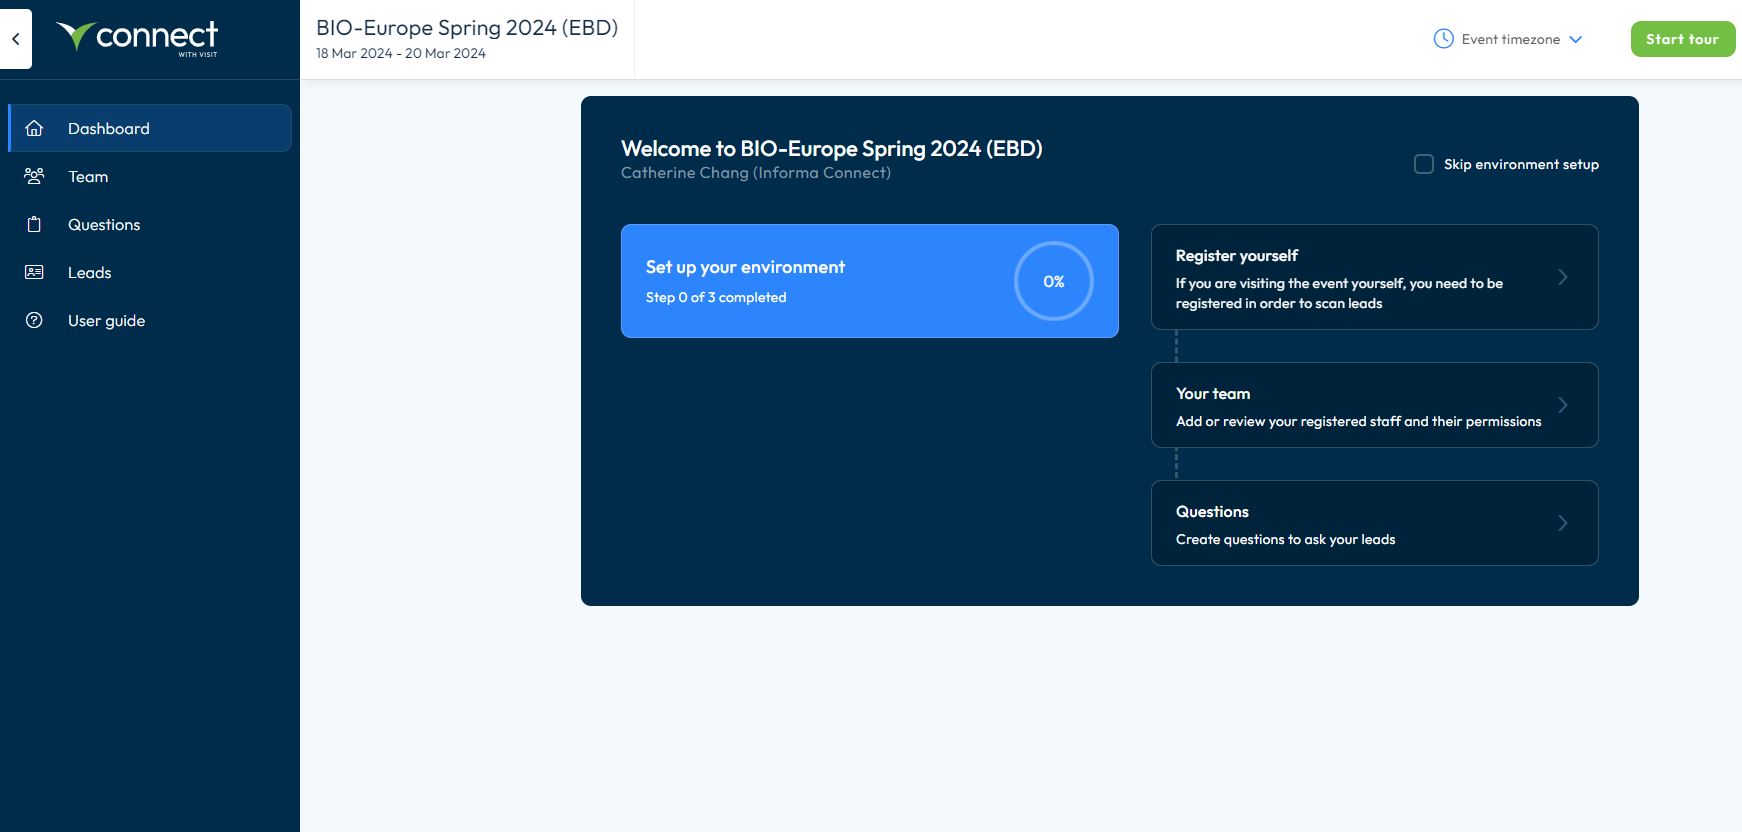
Task: Open Team in the sidebar
Action: (88, 177)
